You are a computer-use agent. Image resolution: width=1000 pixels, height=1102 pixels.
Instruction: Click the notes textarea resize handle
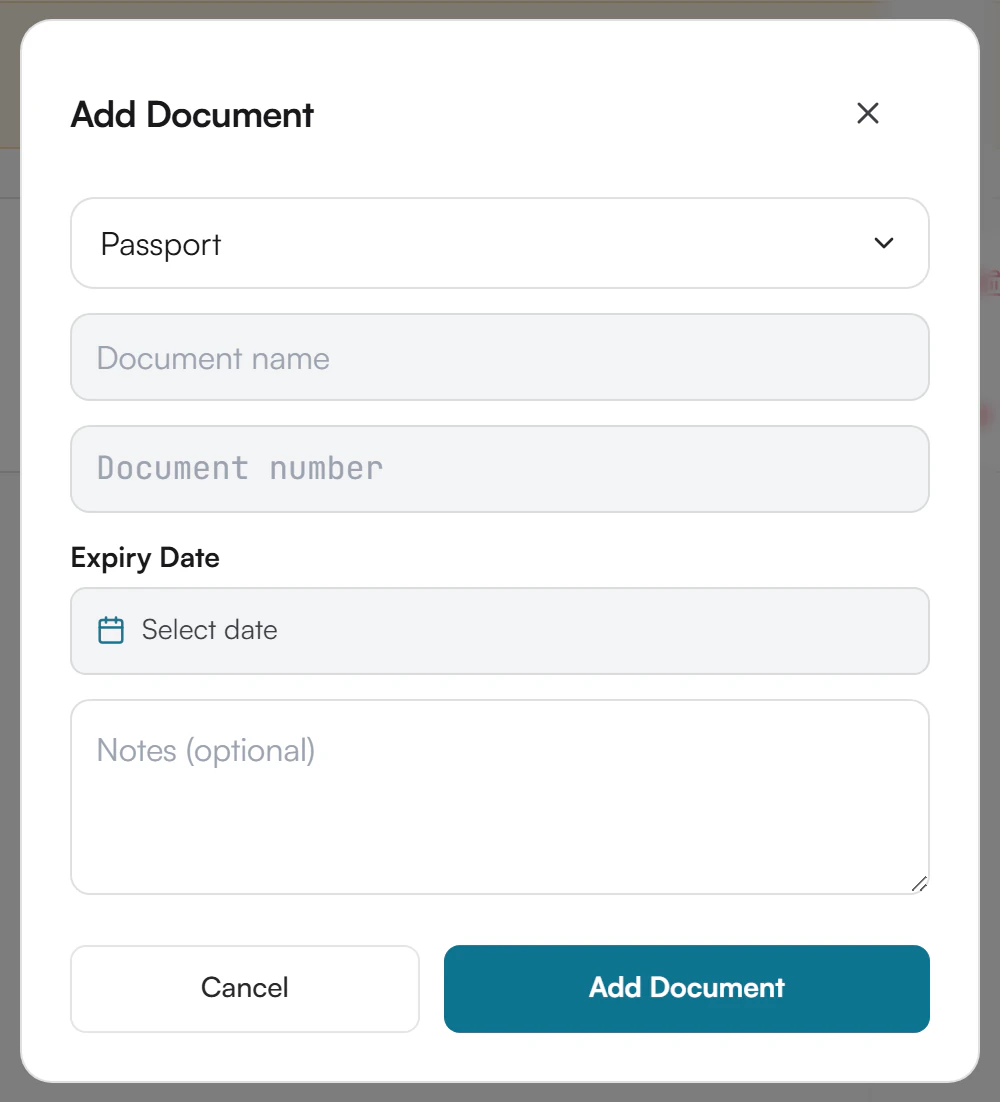pos(919,884)
